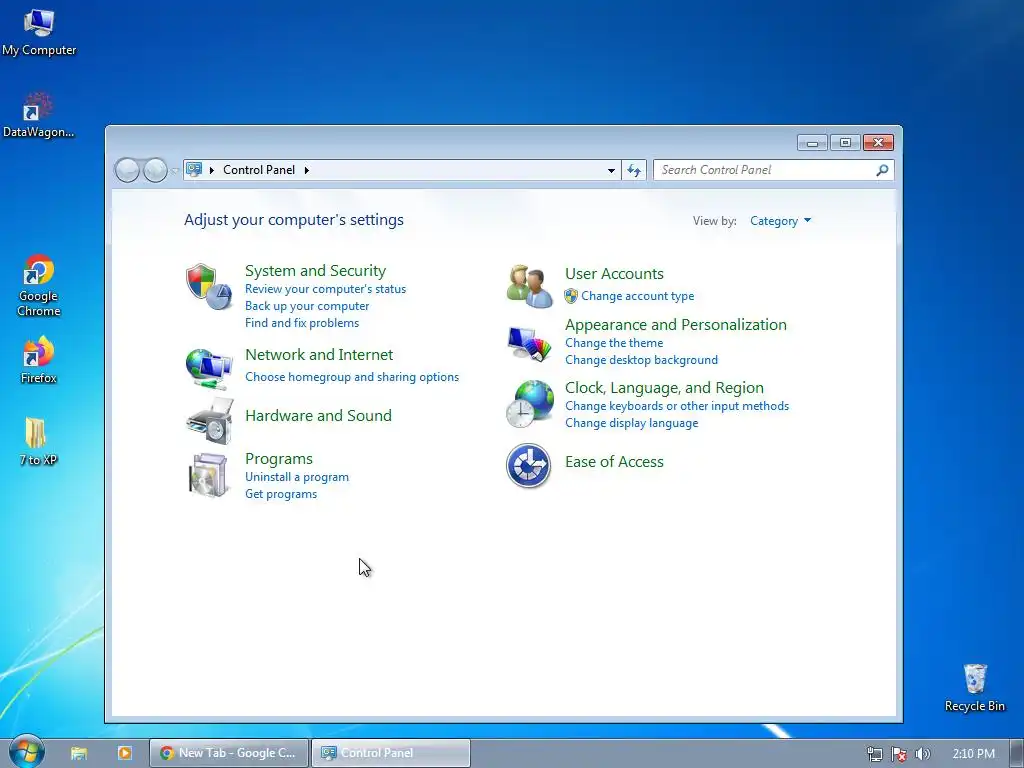Image resolution: width=1024 pixels, height=768 pixels.
Task: Click the 2:10 PM taskbar clock
Action: click(x=973, y=754)
